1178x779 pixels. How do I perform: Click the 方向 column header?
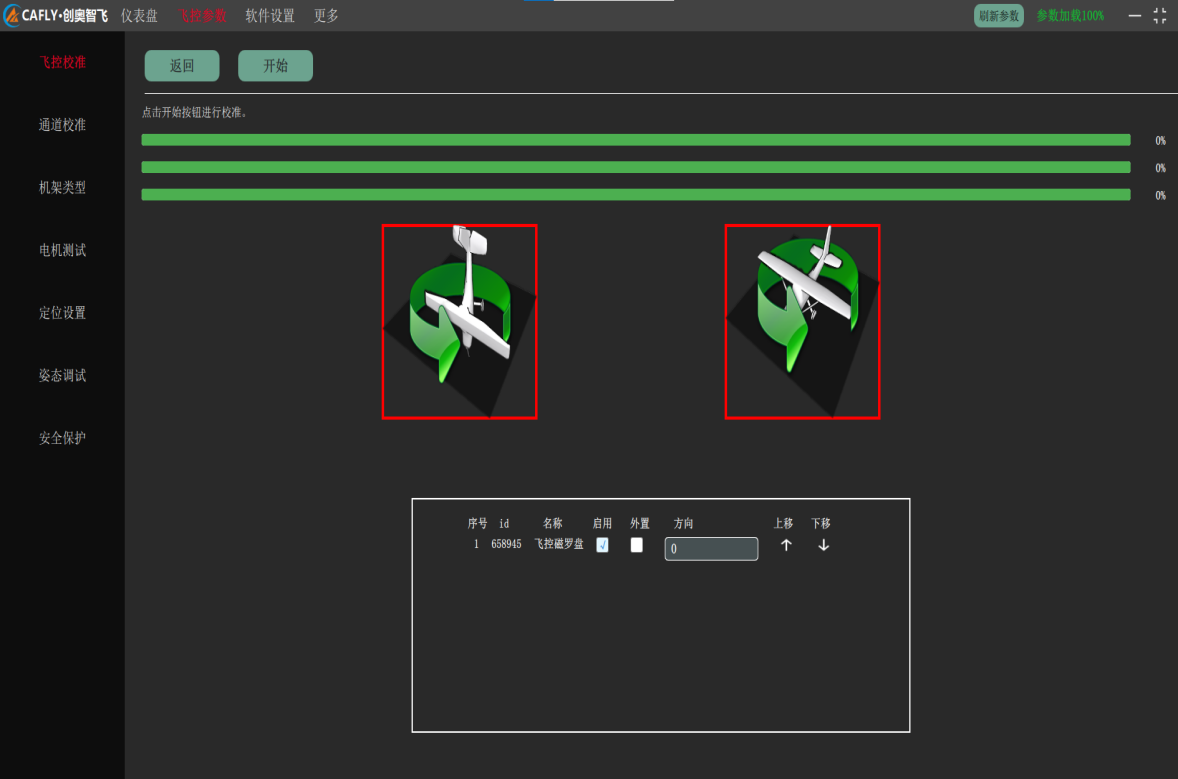pos(684,523)
